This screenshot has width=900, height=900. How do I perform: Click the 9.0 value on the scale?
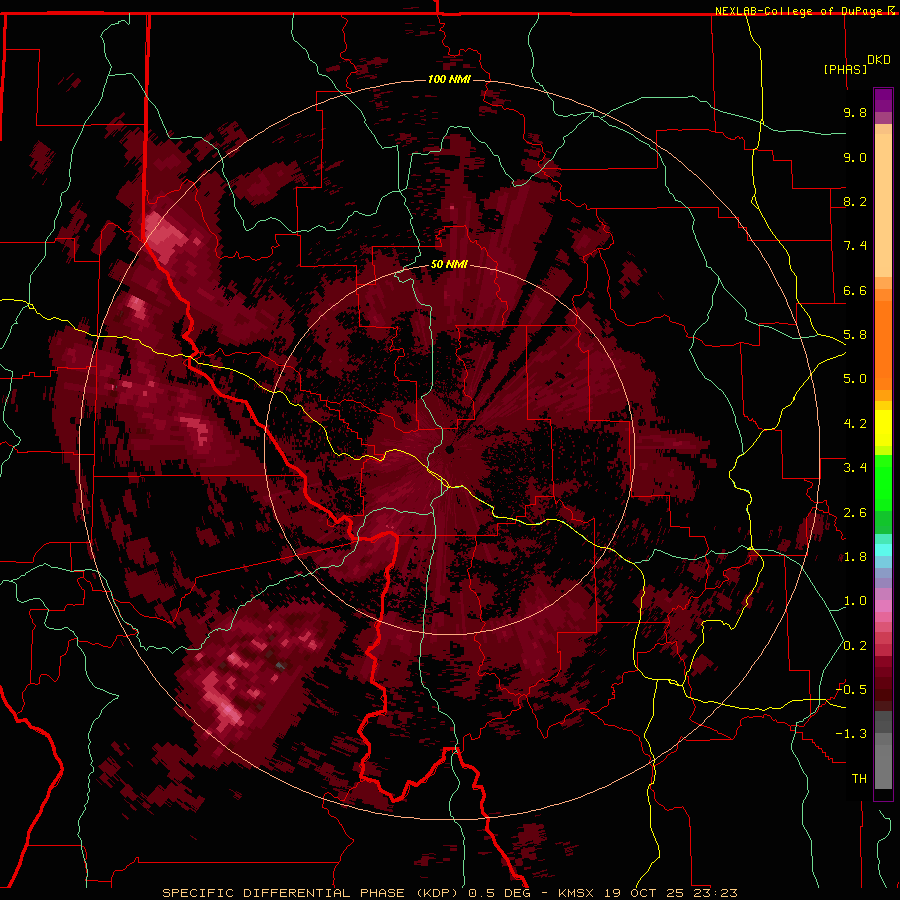click(855, 157)
